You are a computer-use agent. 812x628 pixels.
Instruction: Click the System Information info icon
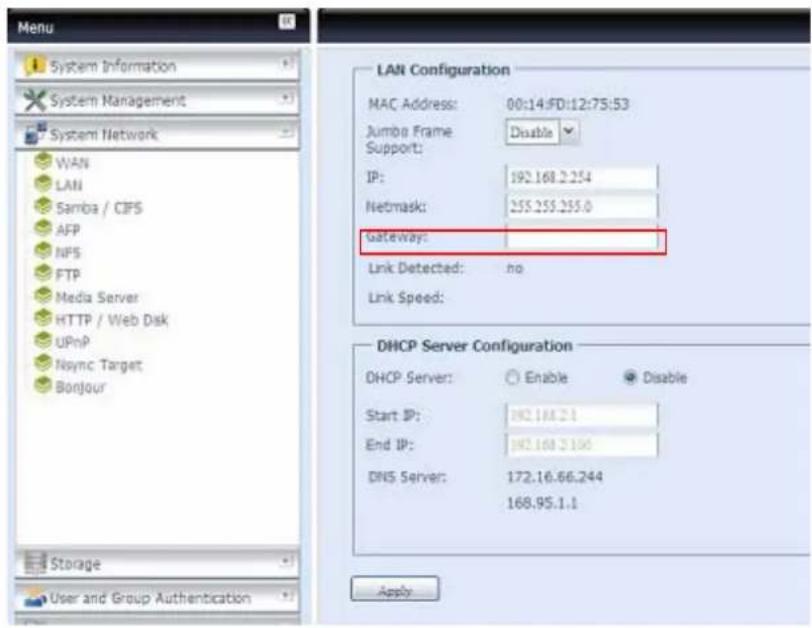tap(35, 65)
